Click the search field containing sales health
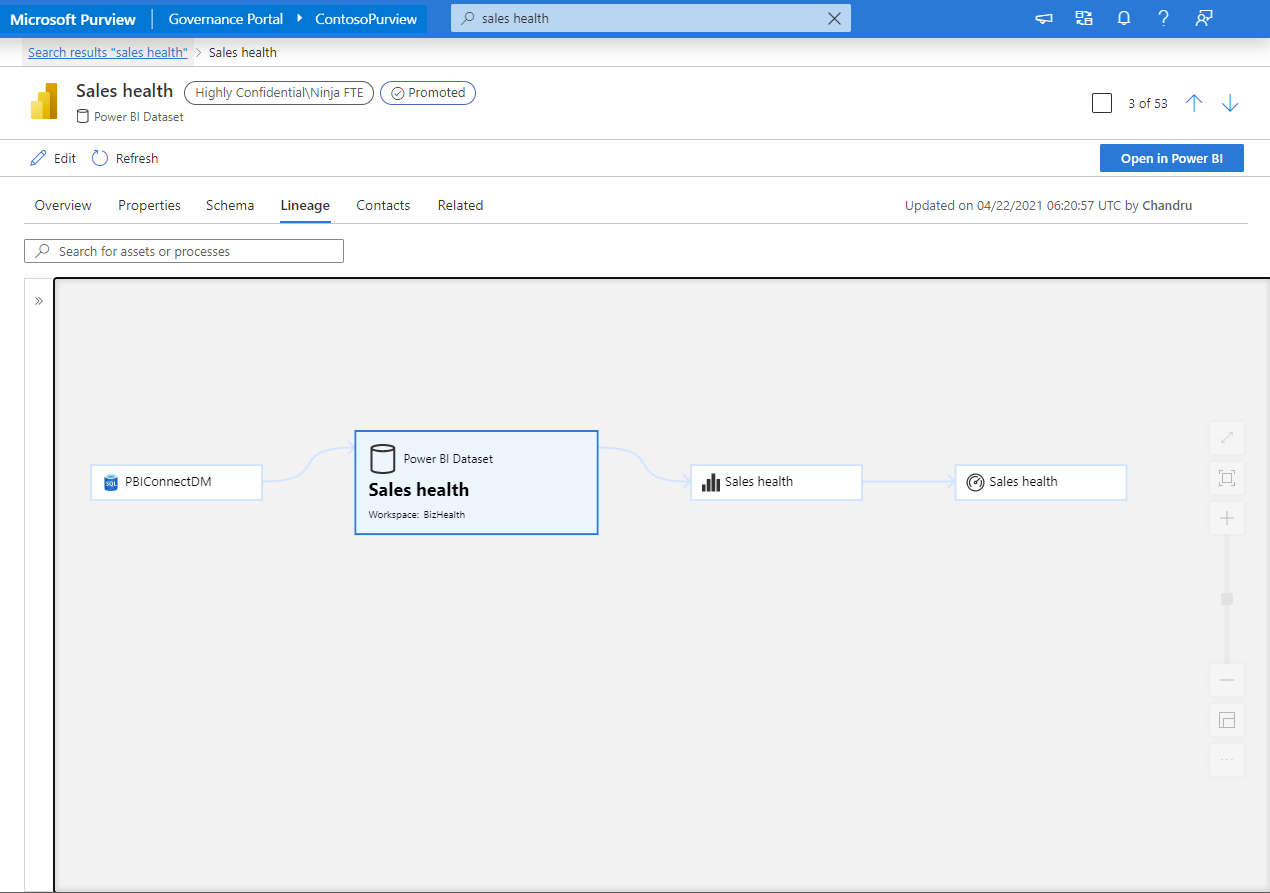 tap(651, 18)
